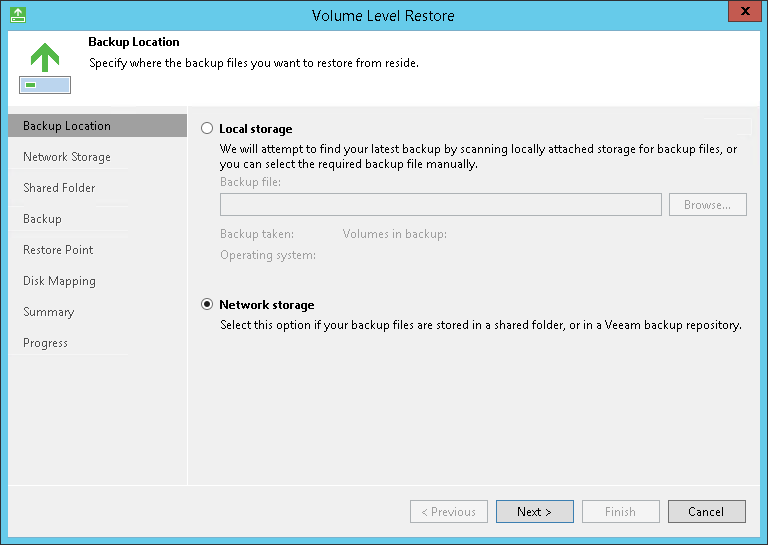Proceed with the Next button
The height and width of the screenshot is (545, 768).
tap(534, 512)
